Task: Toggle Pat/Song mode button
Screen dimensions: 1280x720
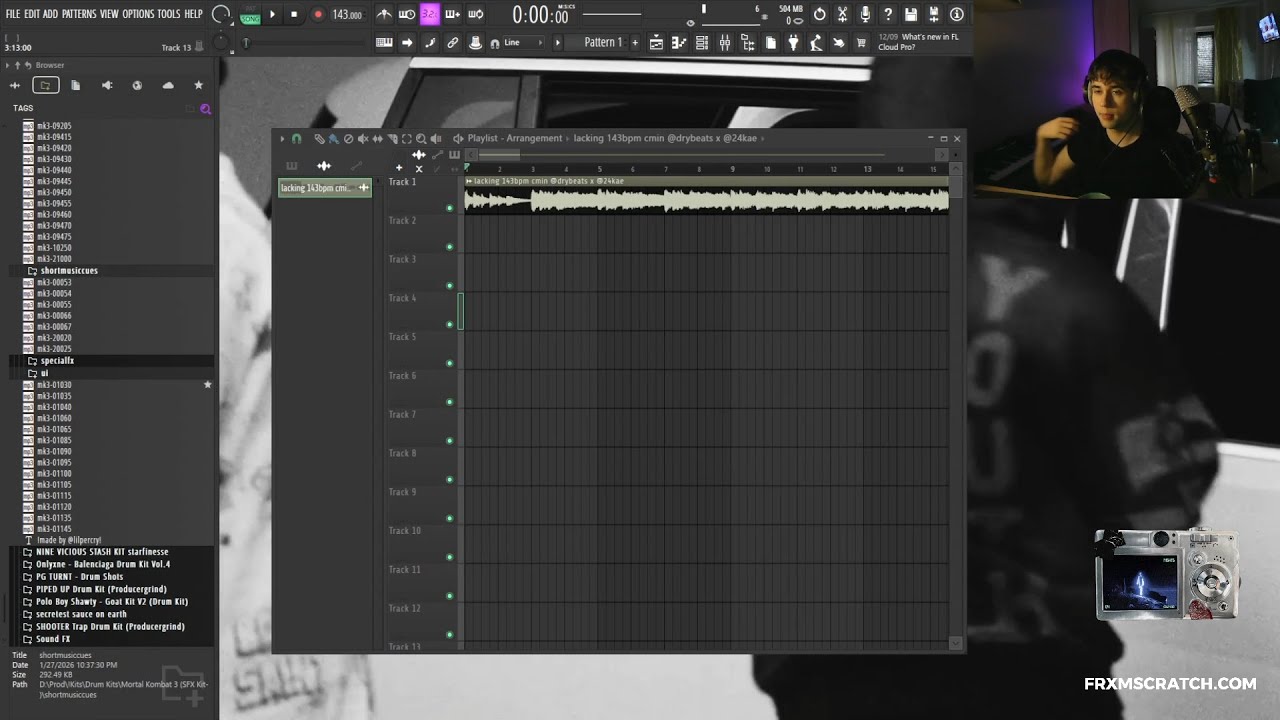Action: 250,14
